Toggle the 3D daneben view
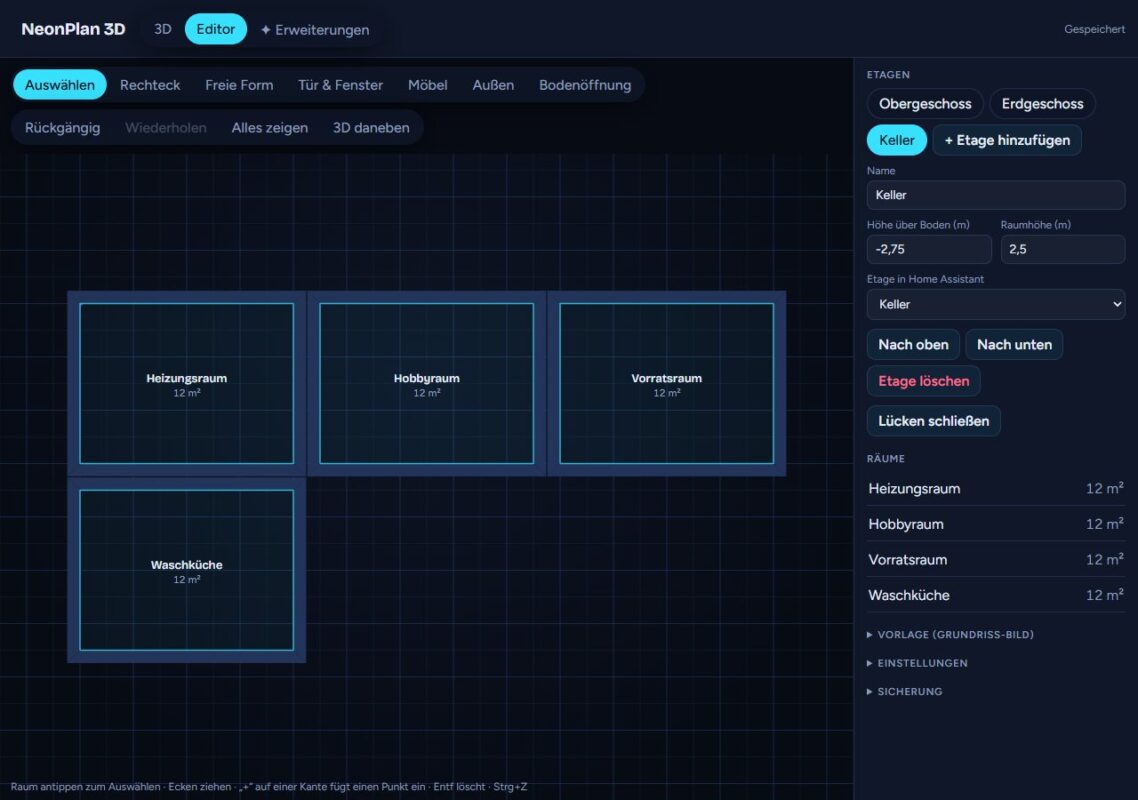 point(371,128)
